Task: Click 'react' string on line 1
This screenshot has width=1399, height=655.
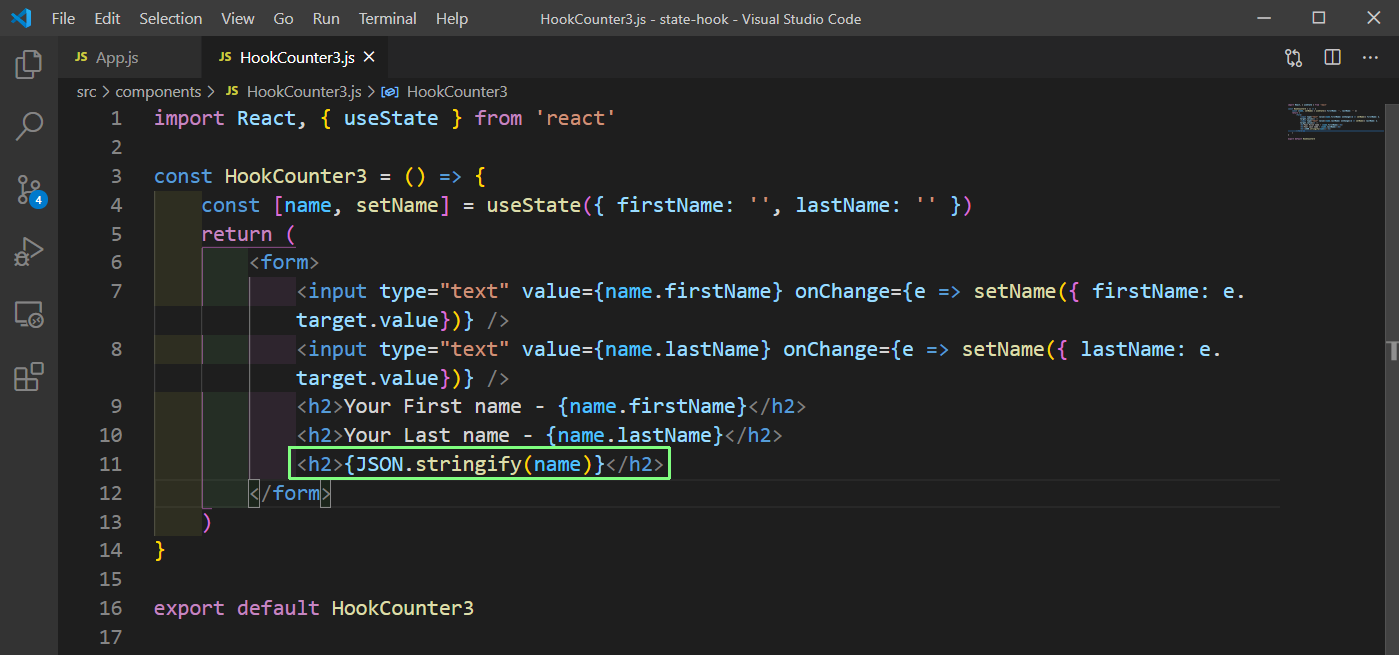Action: tap(575, 118)
